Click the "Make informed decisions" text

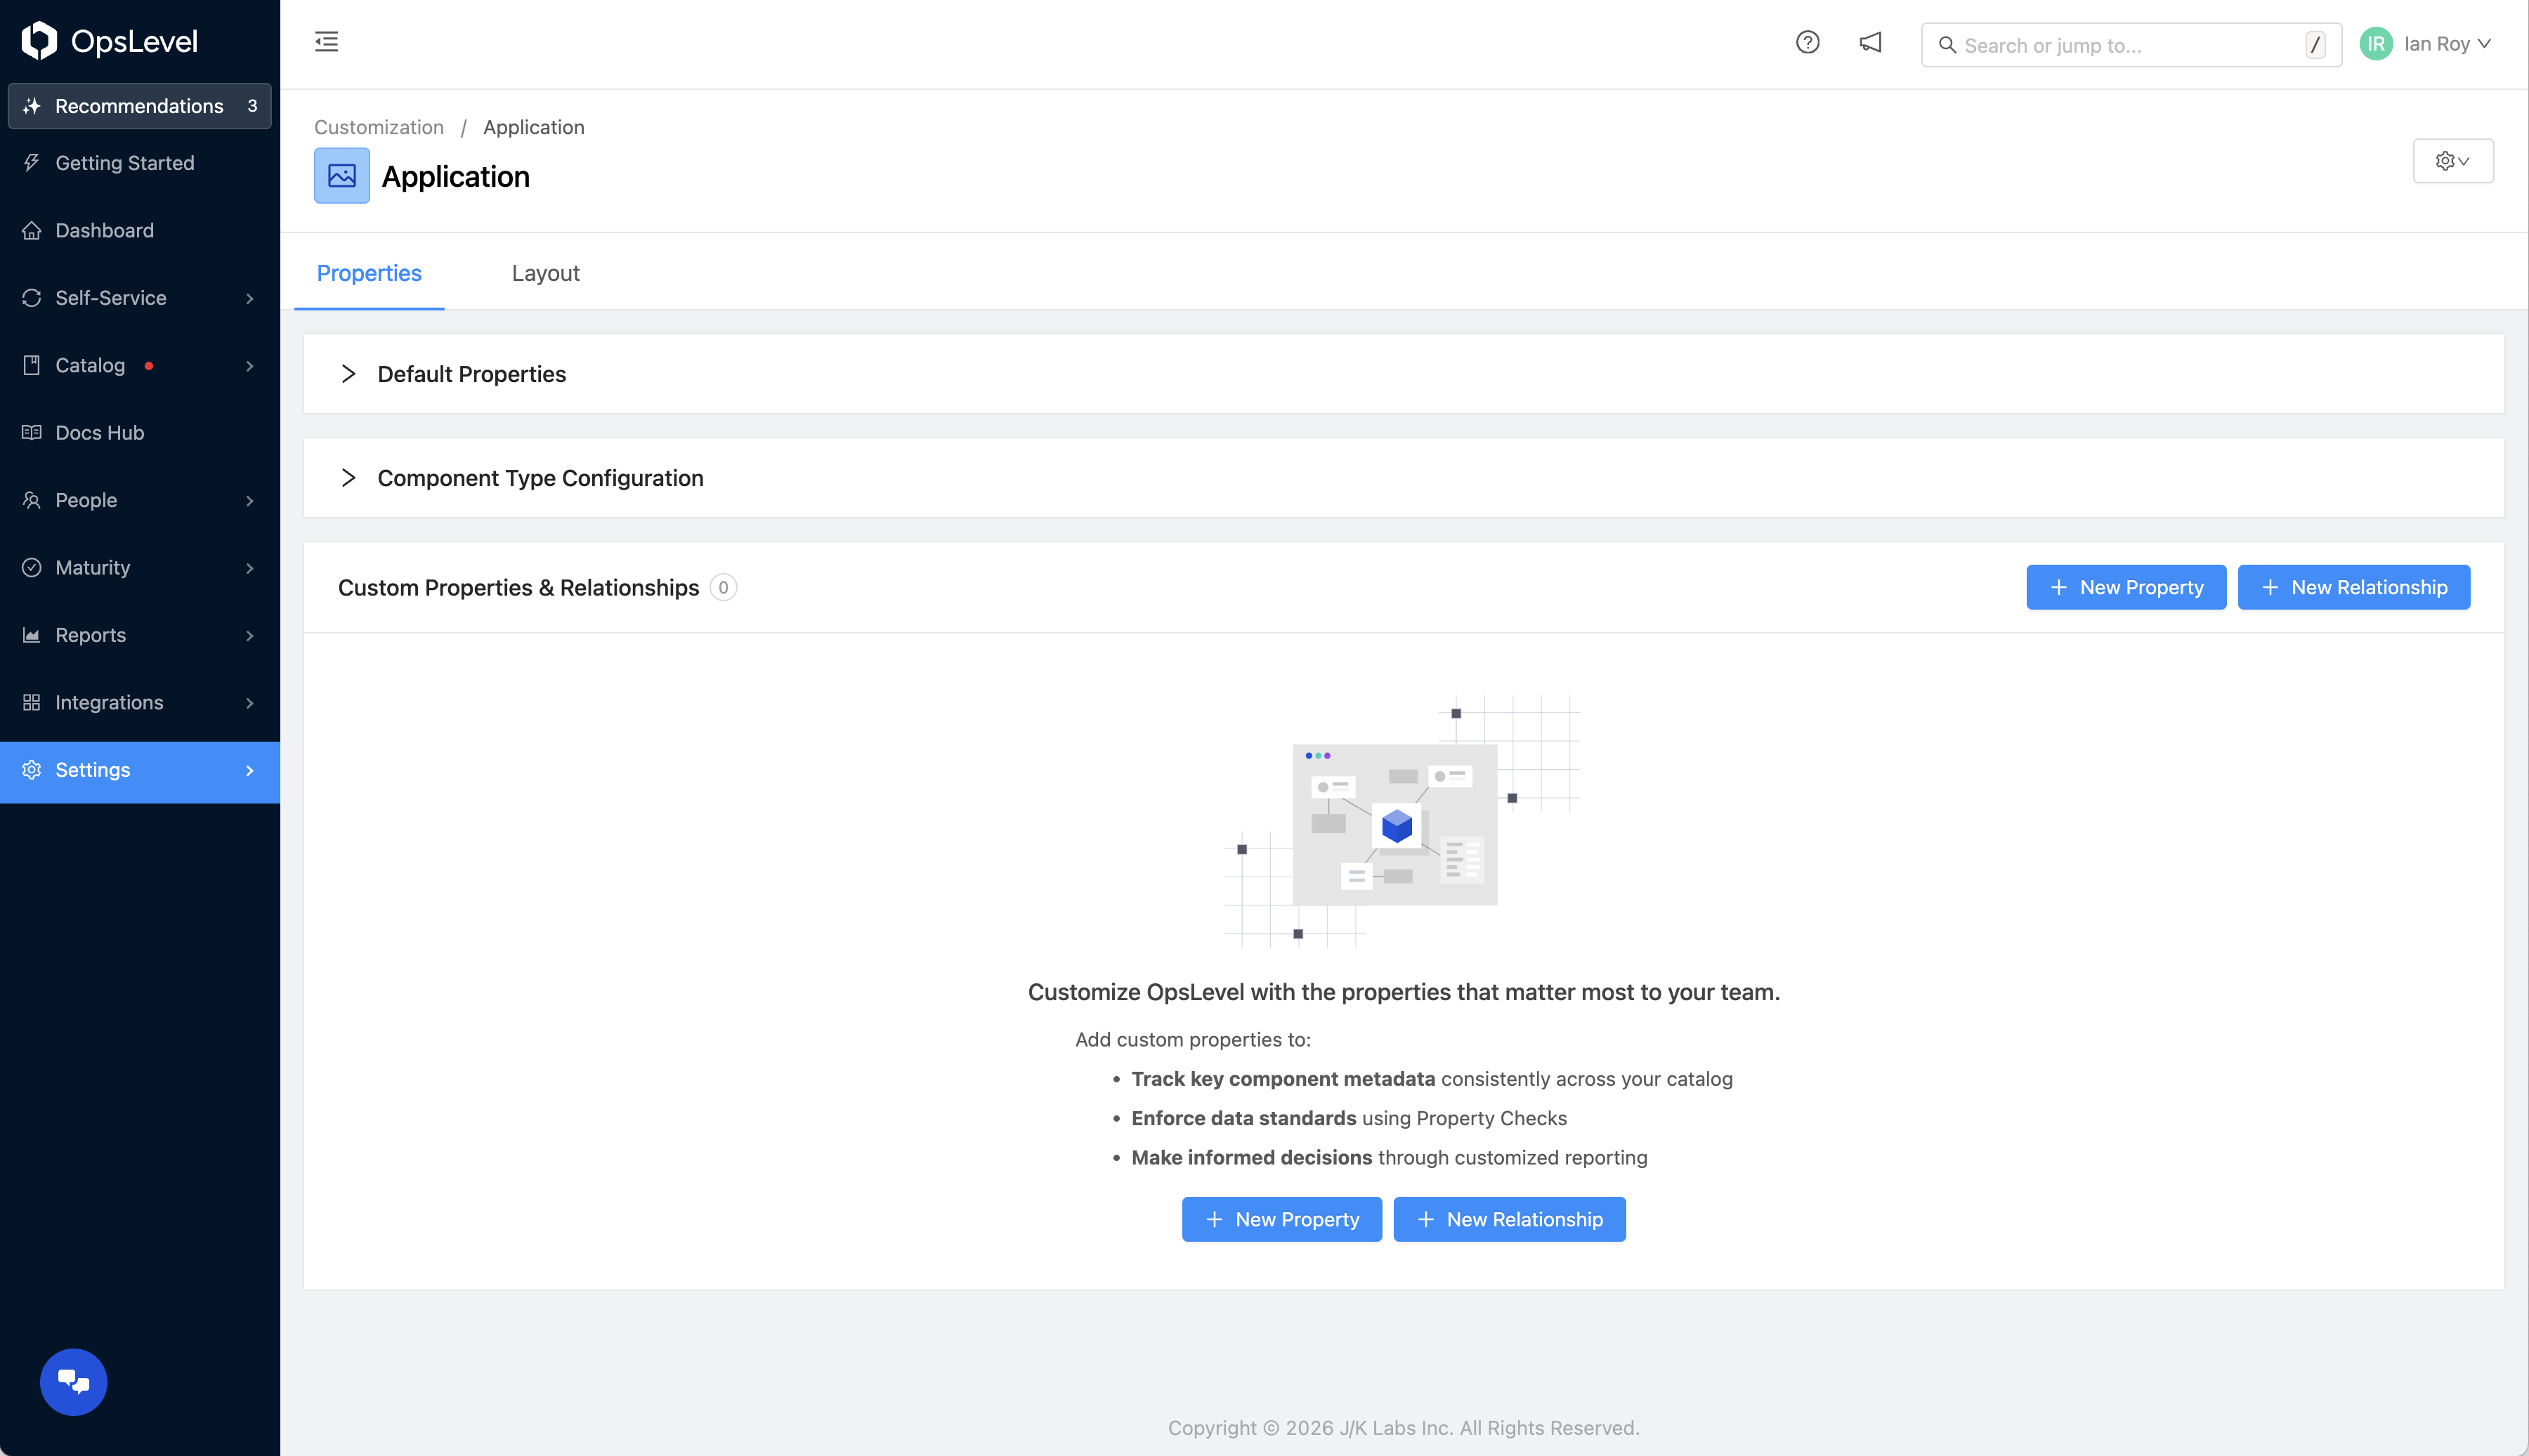(x=1252, y=1157)
